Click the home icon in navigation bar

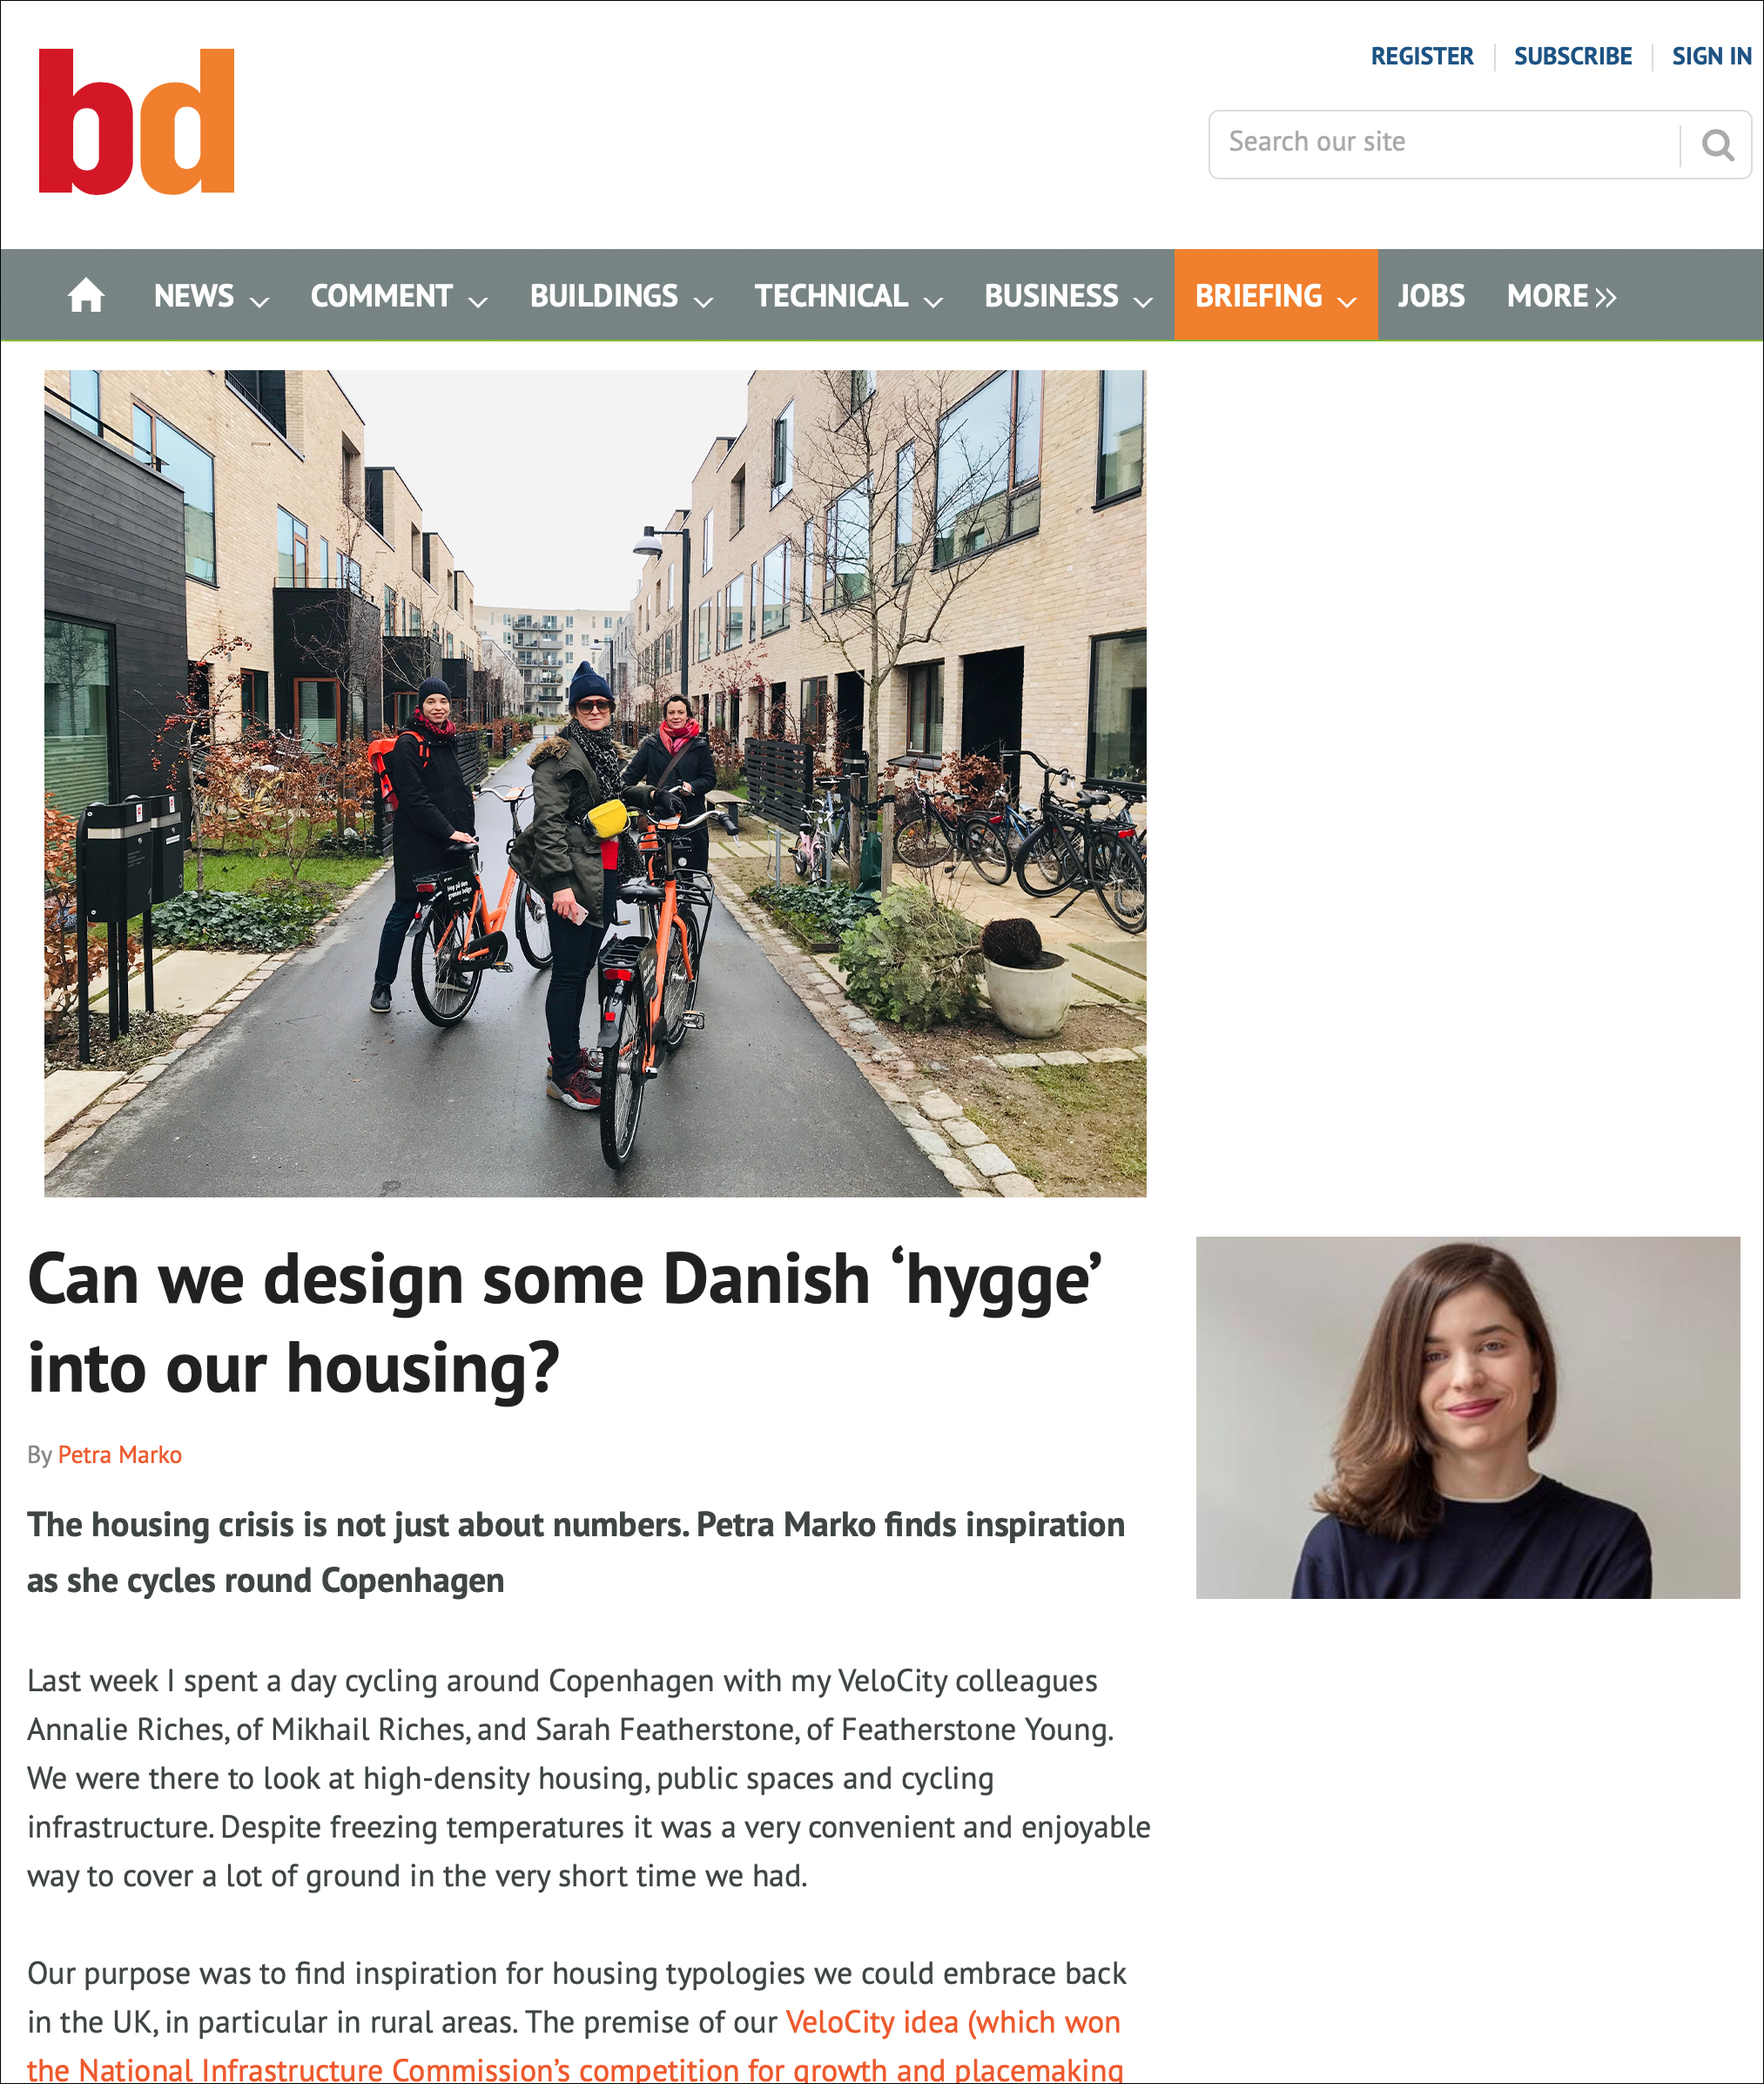86,296
